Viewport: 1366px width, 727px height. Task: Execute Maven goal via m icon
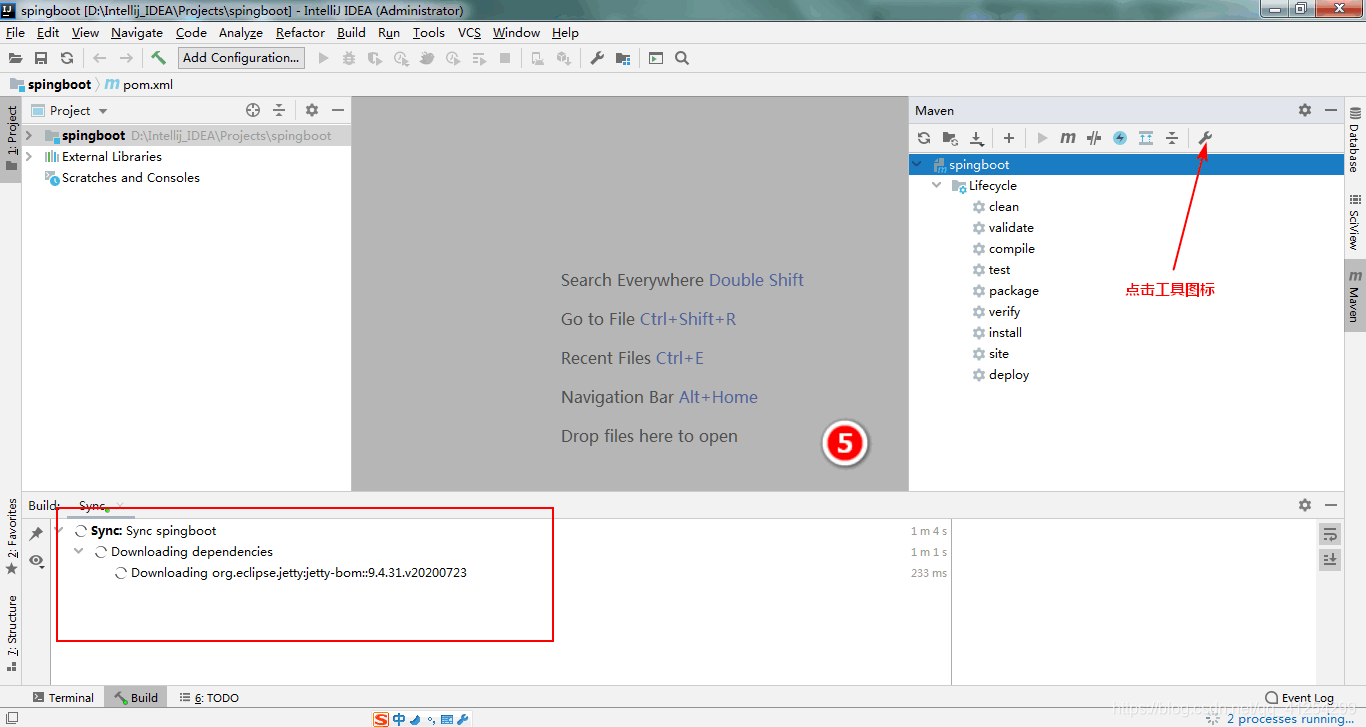tap(1068, 138)
